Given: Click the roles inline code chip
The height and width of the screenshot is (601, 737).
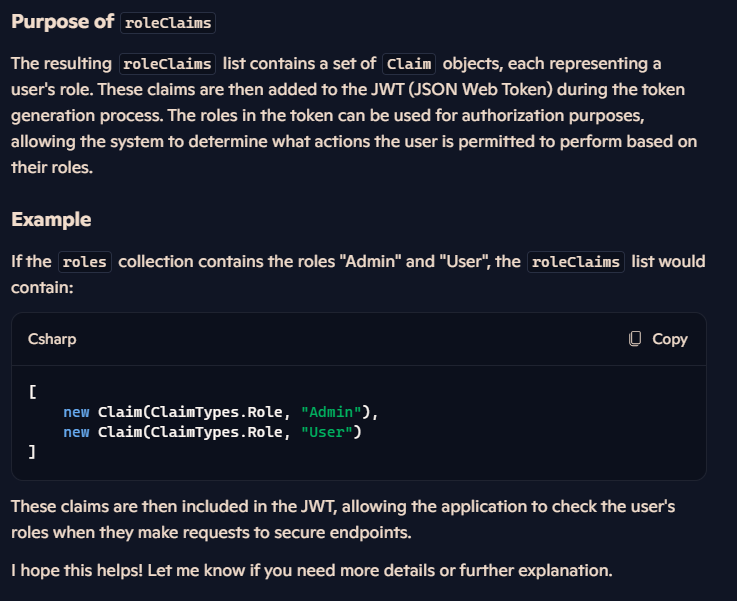Looking at the screenshot, I should [85, 262].
